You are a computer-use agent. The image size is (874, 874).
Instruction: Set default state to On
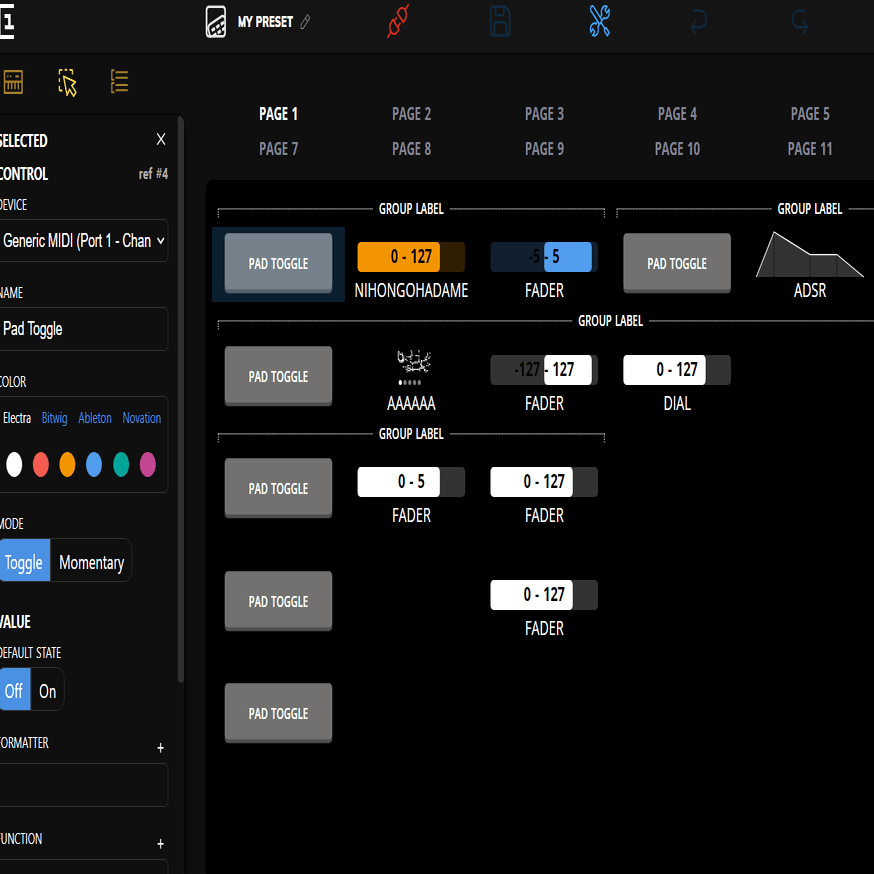click(x=46, y=690)
